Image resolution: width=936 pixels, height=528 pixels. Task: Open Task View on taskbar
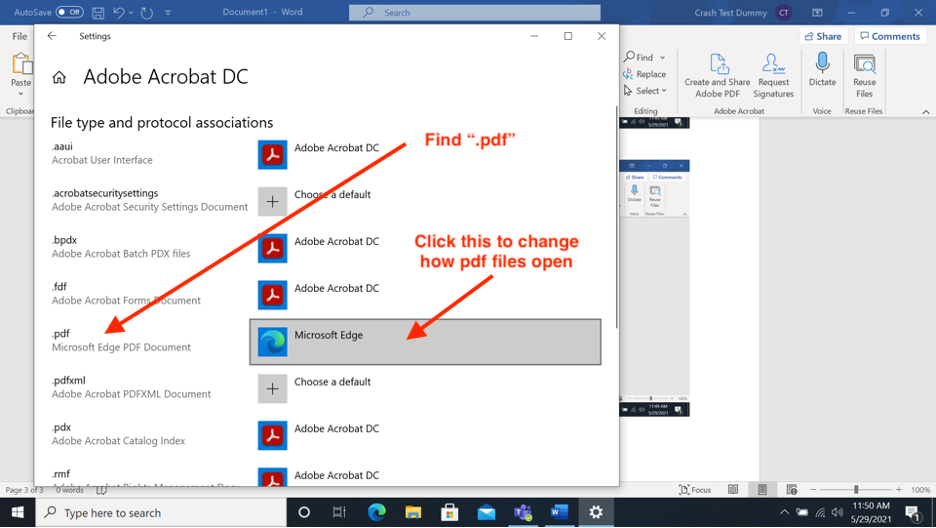tap(338, 512)
